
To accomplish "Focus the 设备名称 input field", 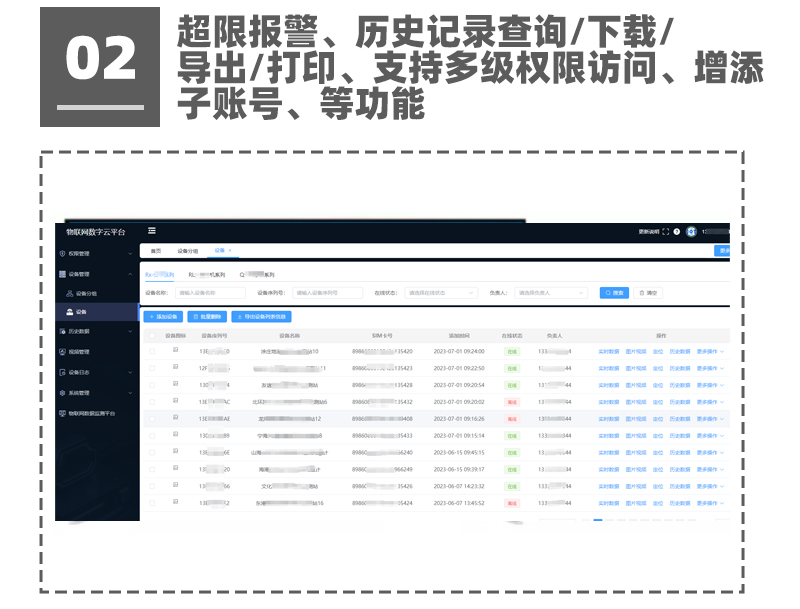I will click(210, 293).
